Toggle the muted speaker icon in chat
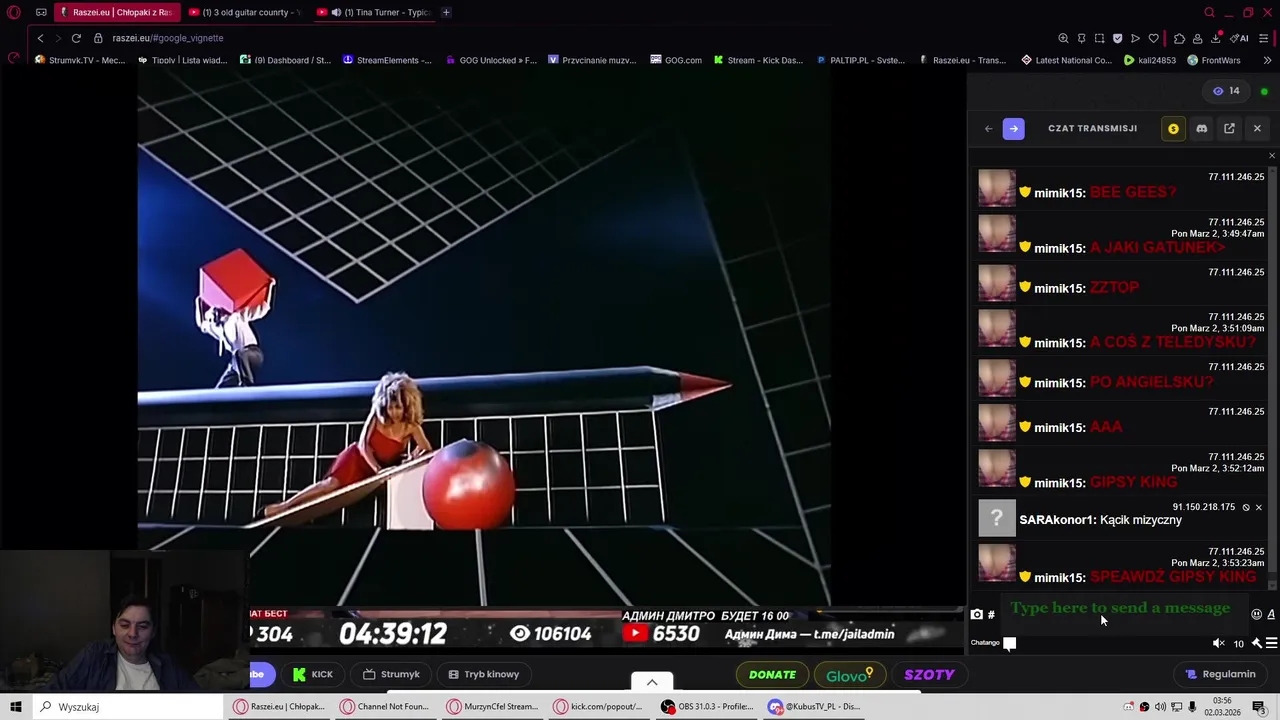 [x=1218, y=644]
